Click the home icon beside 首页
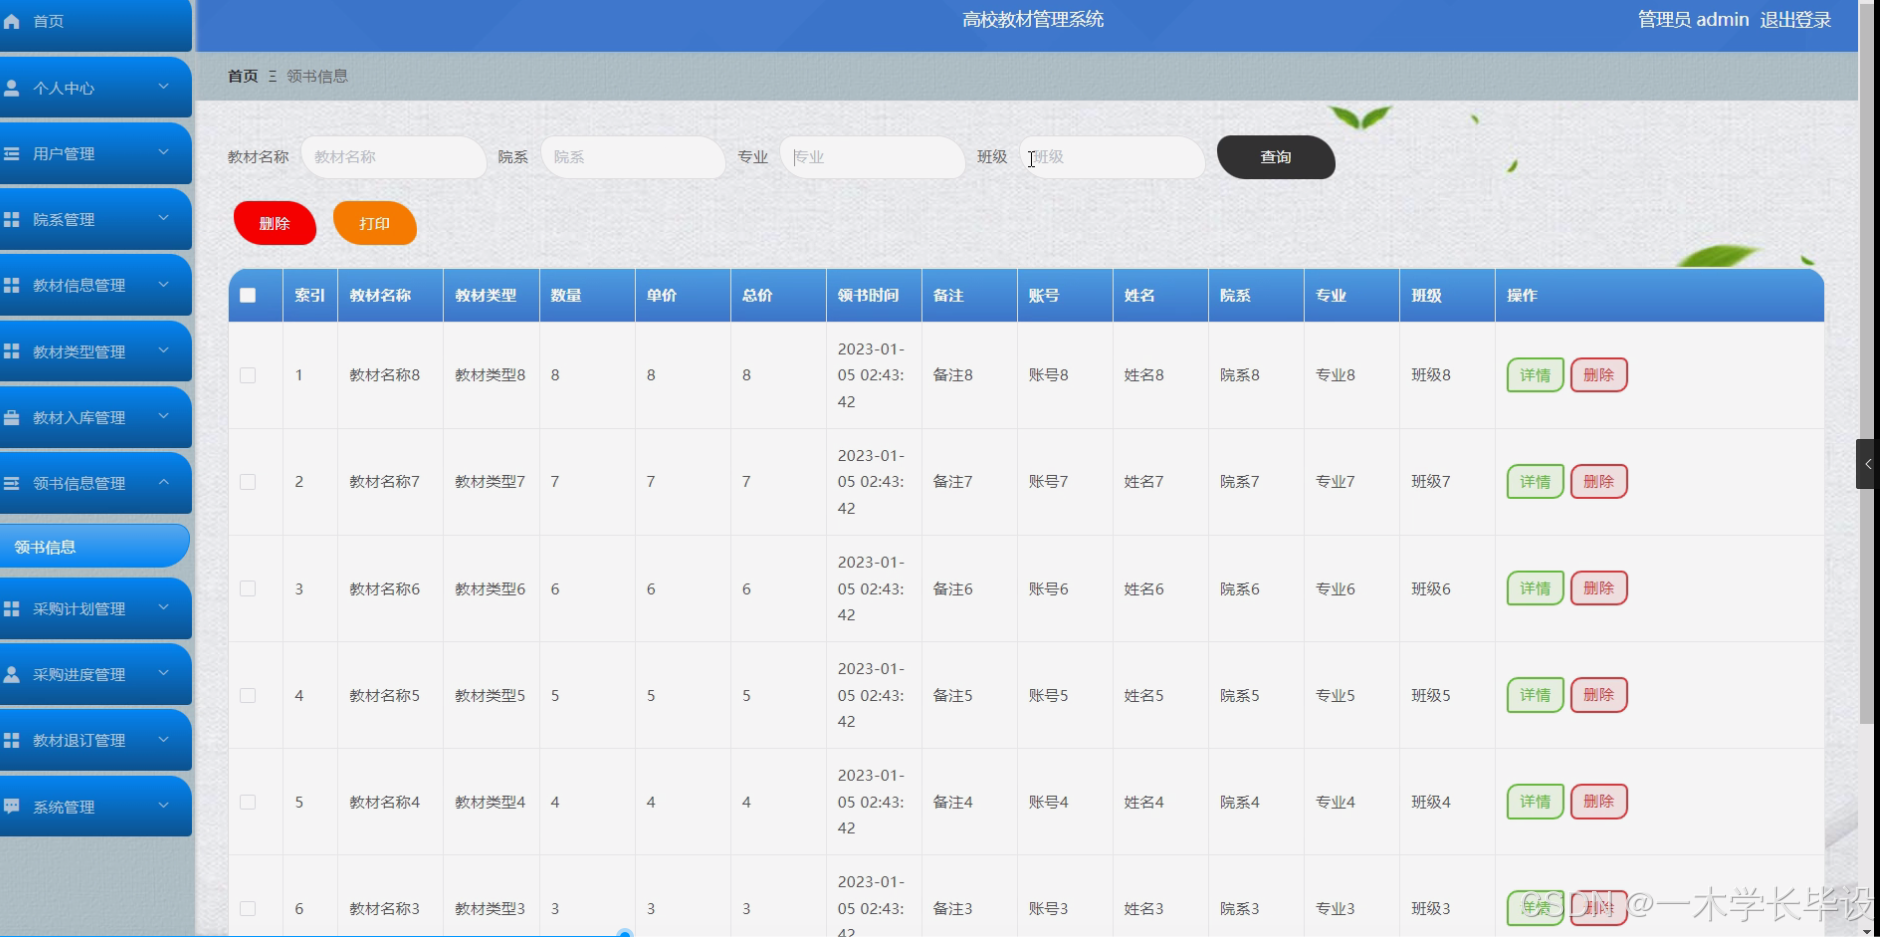This screenshot has height=937, width=1880. click(12, 21)
